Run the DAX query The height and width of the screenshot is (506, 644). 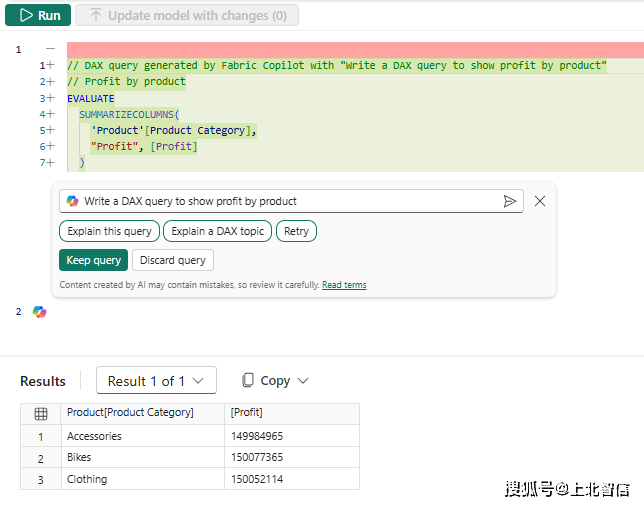38,15
